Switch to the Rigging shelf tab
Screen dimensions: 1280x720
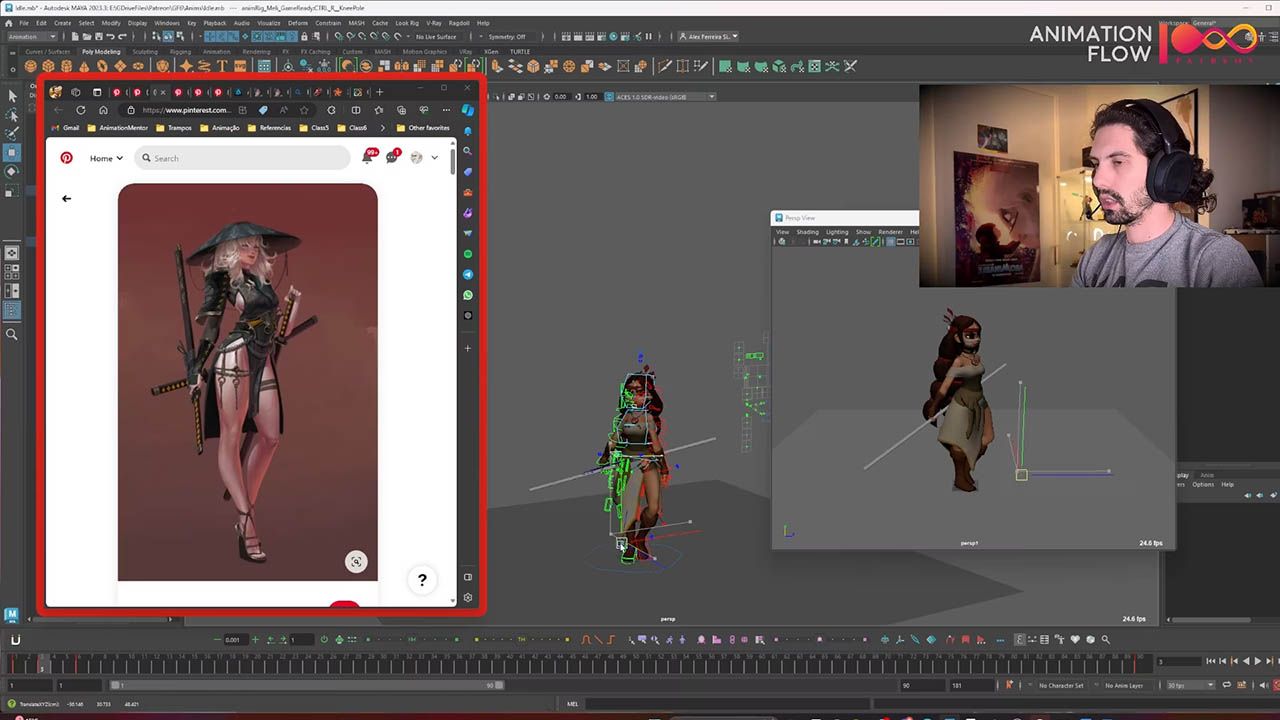[x=180, y=52]
